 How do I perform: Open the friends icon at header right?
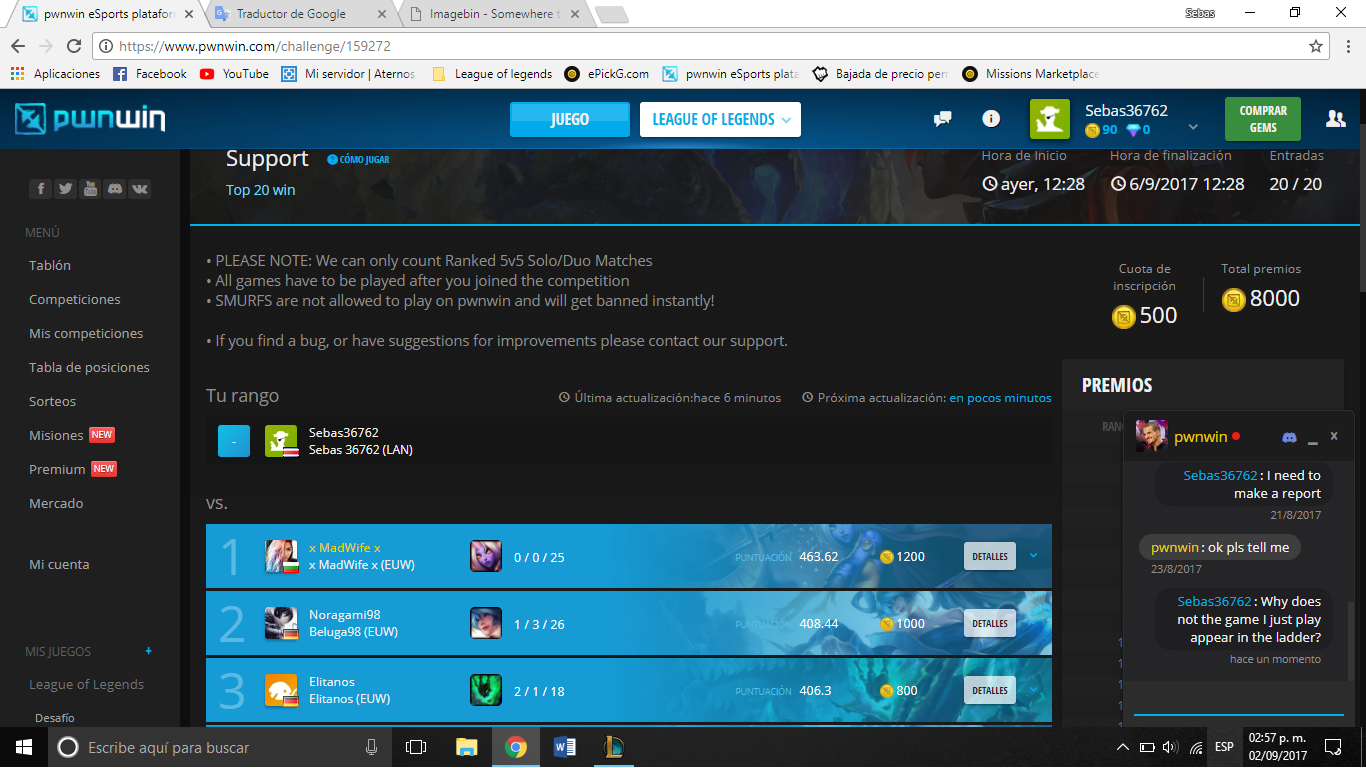pos(1335,119)
